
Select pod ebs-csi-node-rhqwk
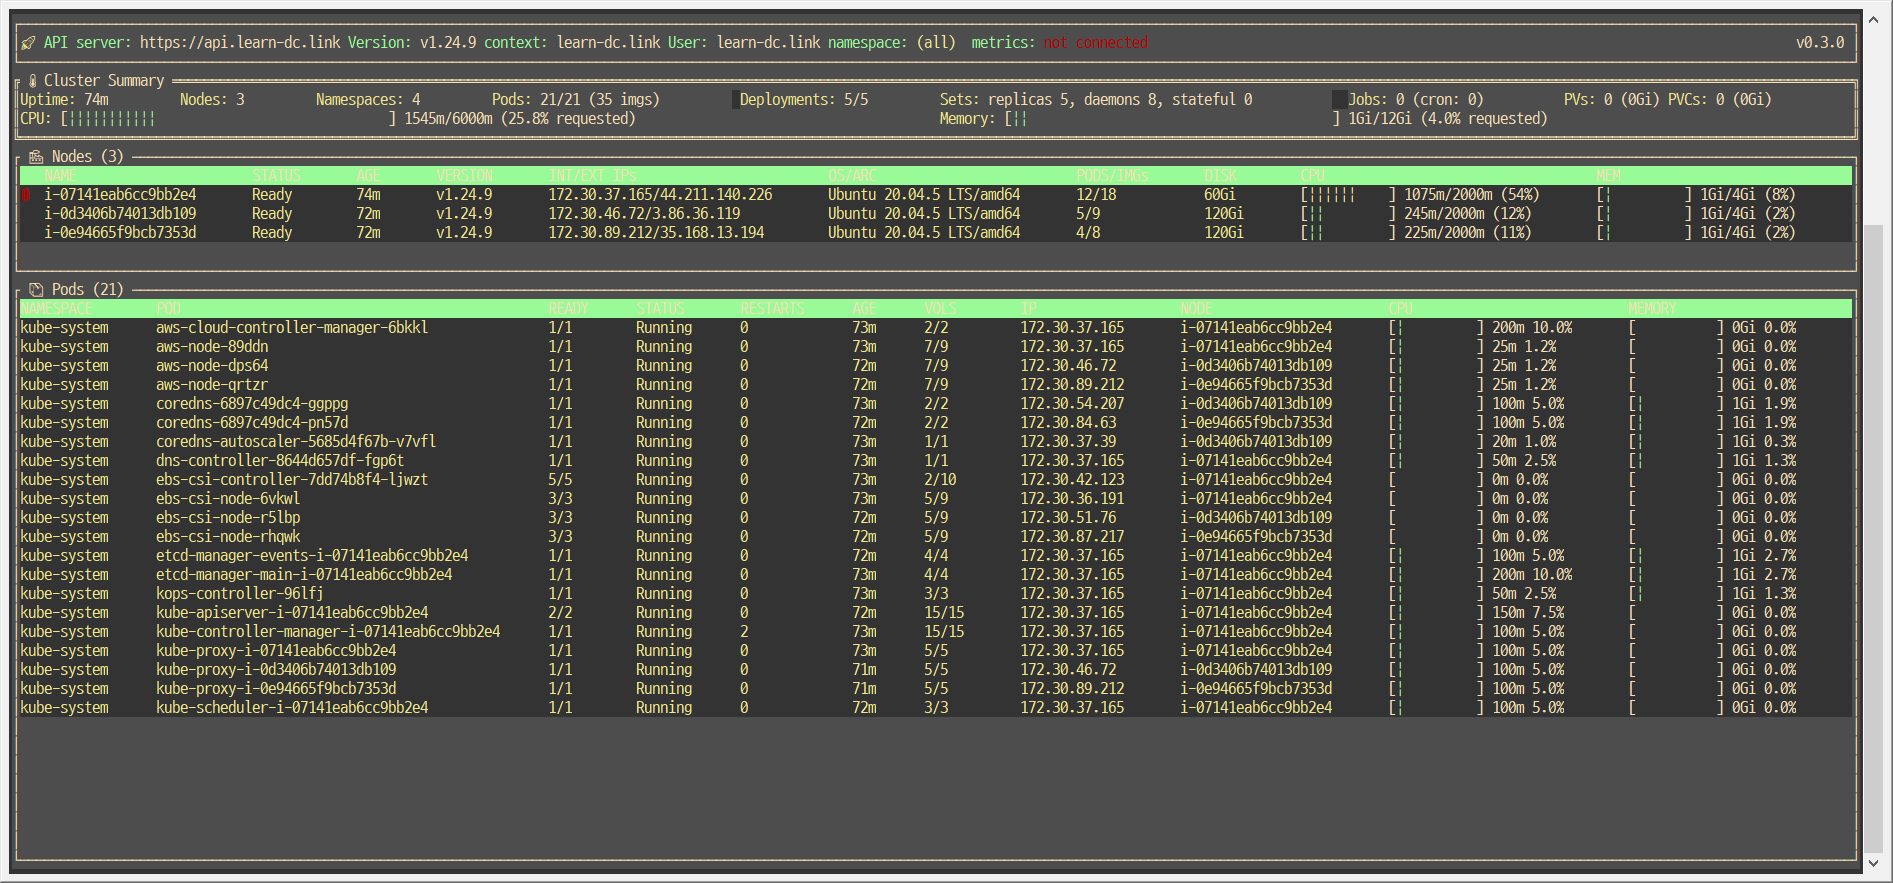pyautogui.click(x=936, y=537)
